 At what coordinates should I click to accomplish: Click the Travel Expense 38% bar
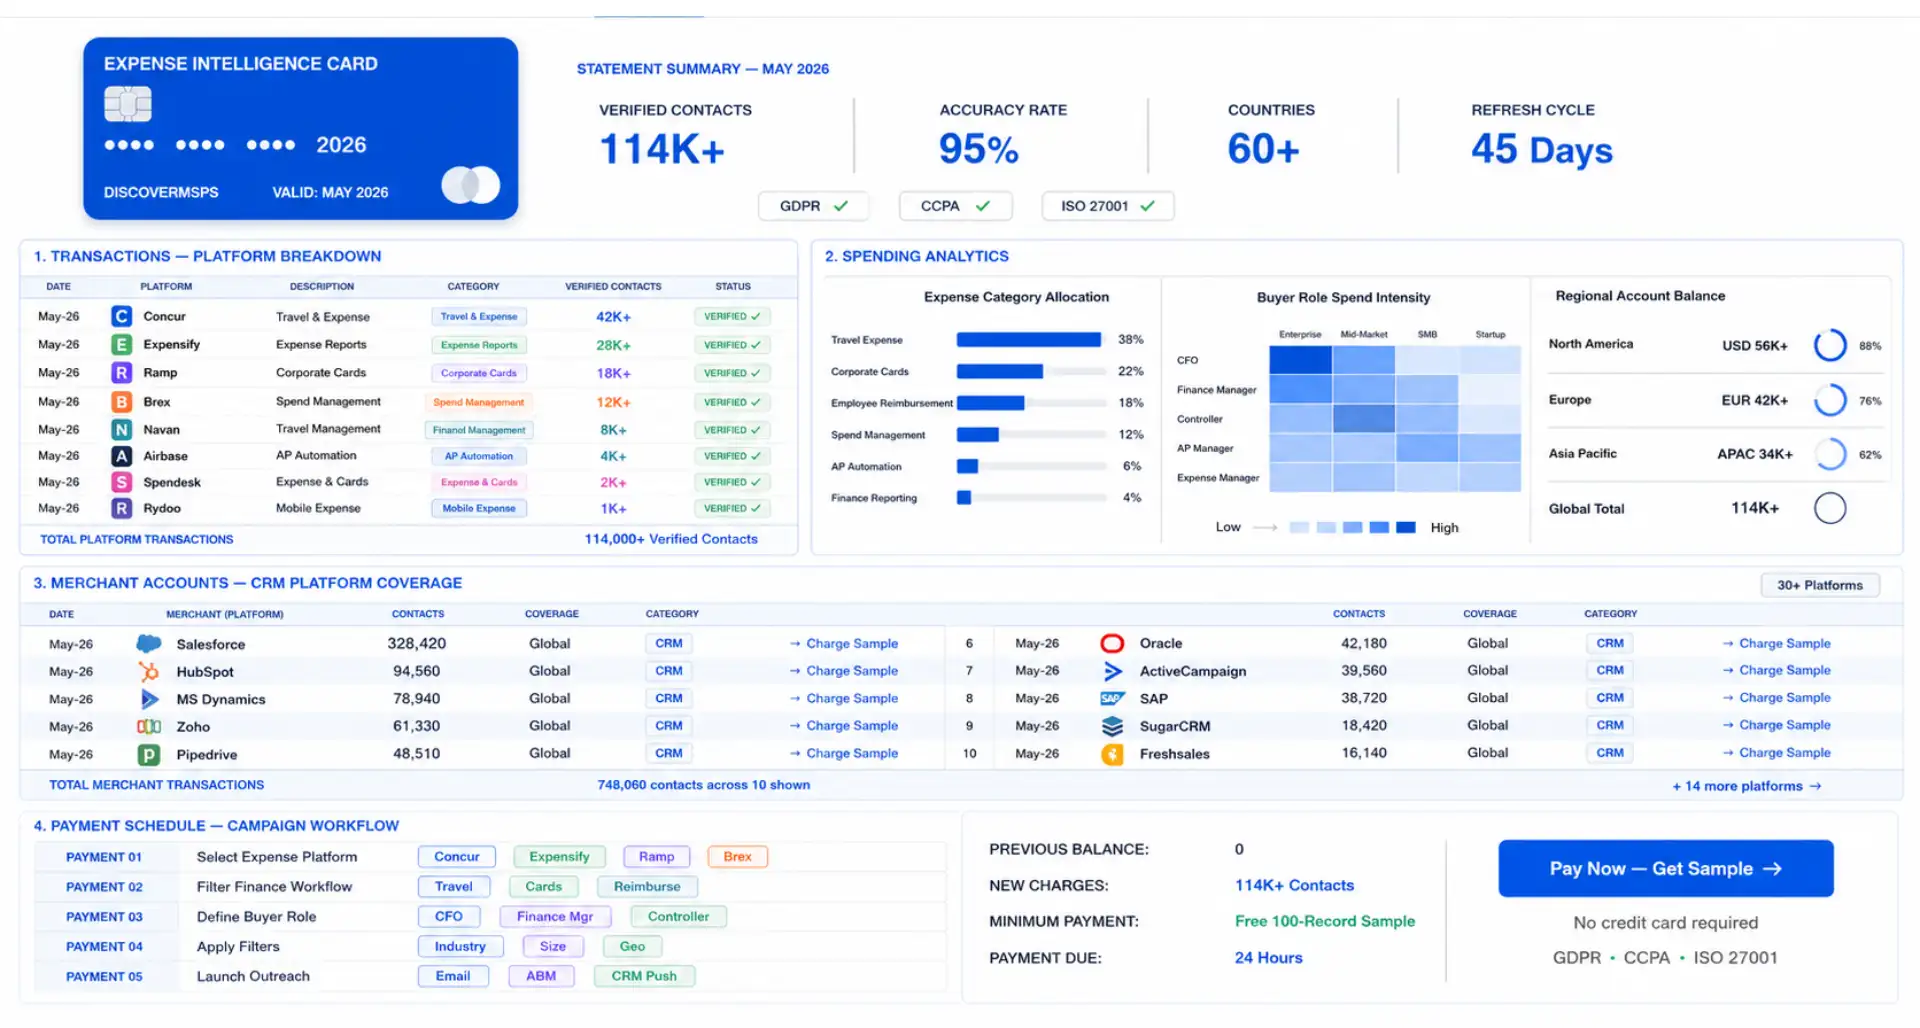coord(1029,340)
